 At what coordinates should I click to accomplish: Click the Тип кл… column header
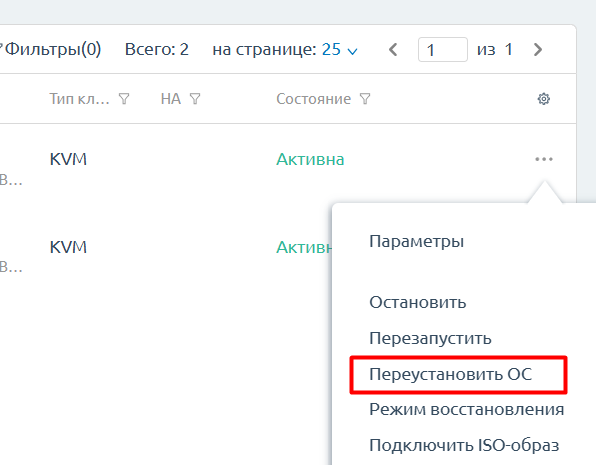click(79, 99)
